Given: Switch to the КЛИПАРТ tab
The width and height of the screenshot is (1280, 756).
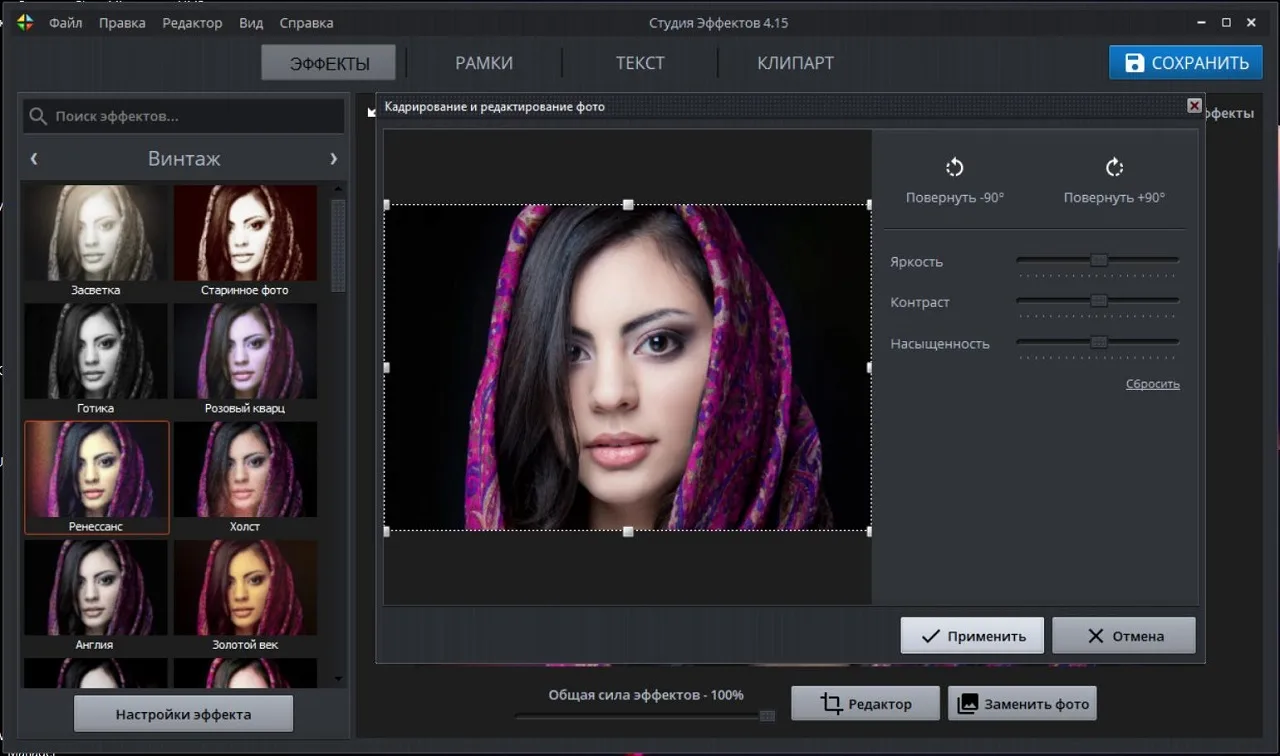Looking at the screenshot, I should 795,63.
